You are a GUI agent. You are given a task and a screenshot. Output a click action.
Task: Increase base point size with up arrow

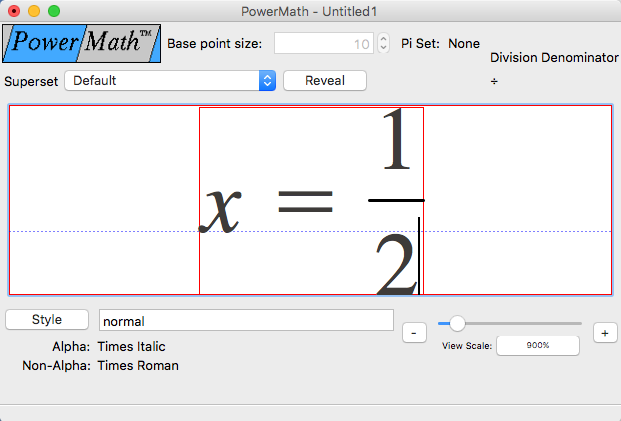(x=383, y=38)
